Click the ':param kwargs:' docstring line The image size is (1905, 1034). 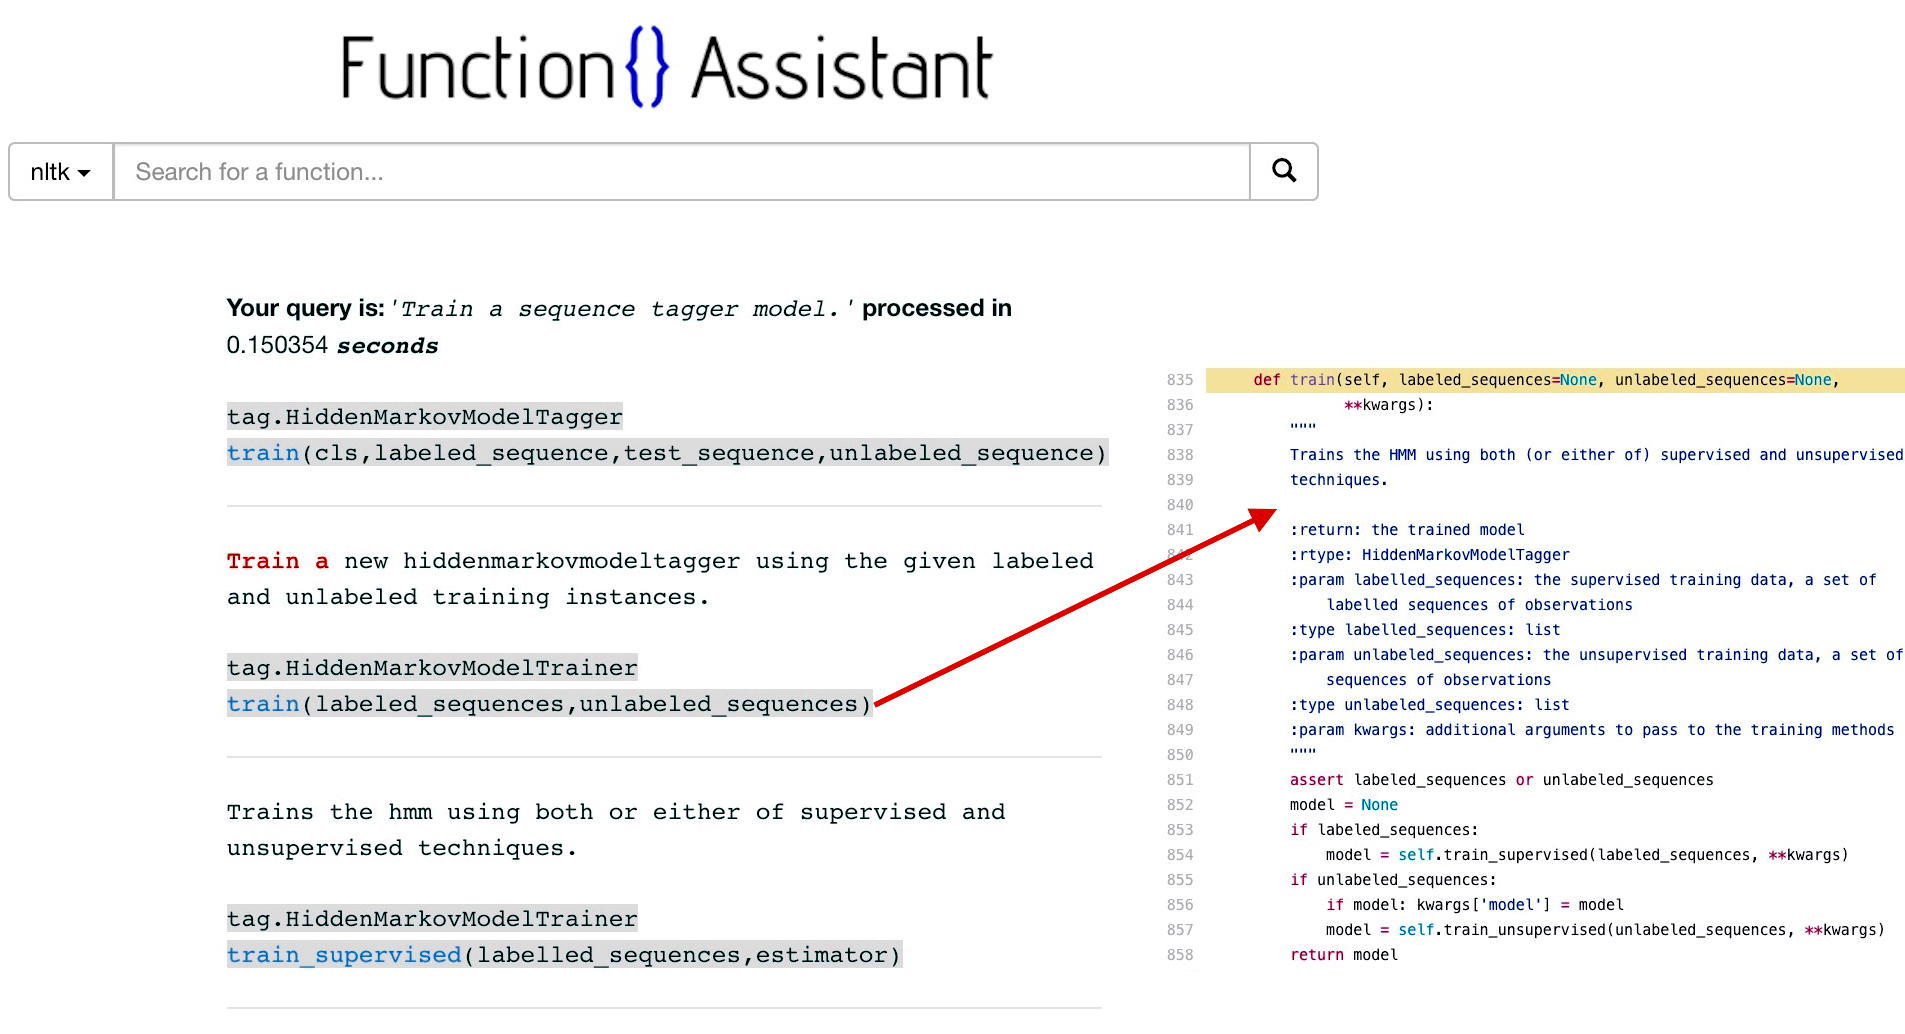tap(1592, 730)
